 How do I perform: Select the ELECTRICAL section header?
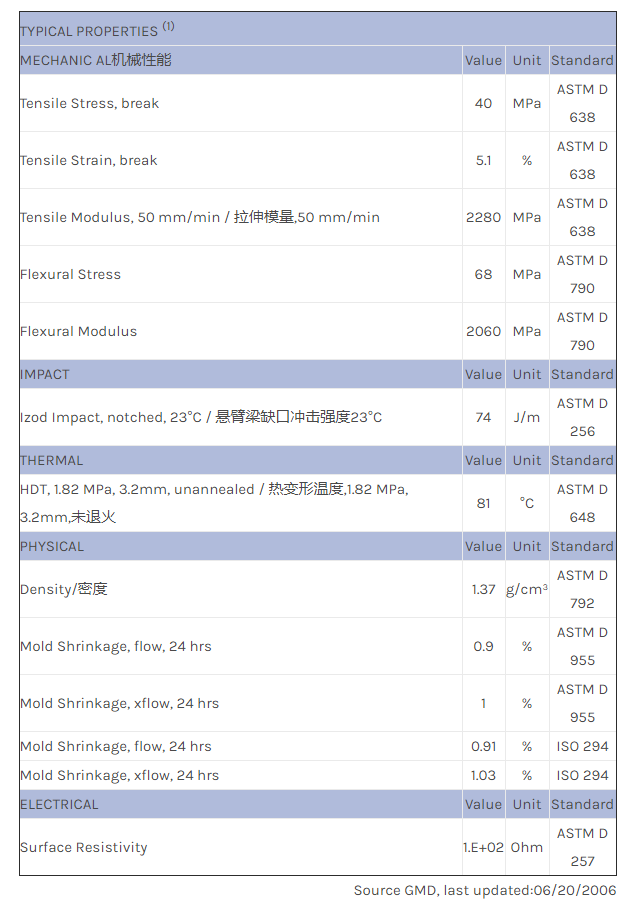pyautogui.click(x=59, y=804)
